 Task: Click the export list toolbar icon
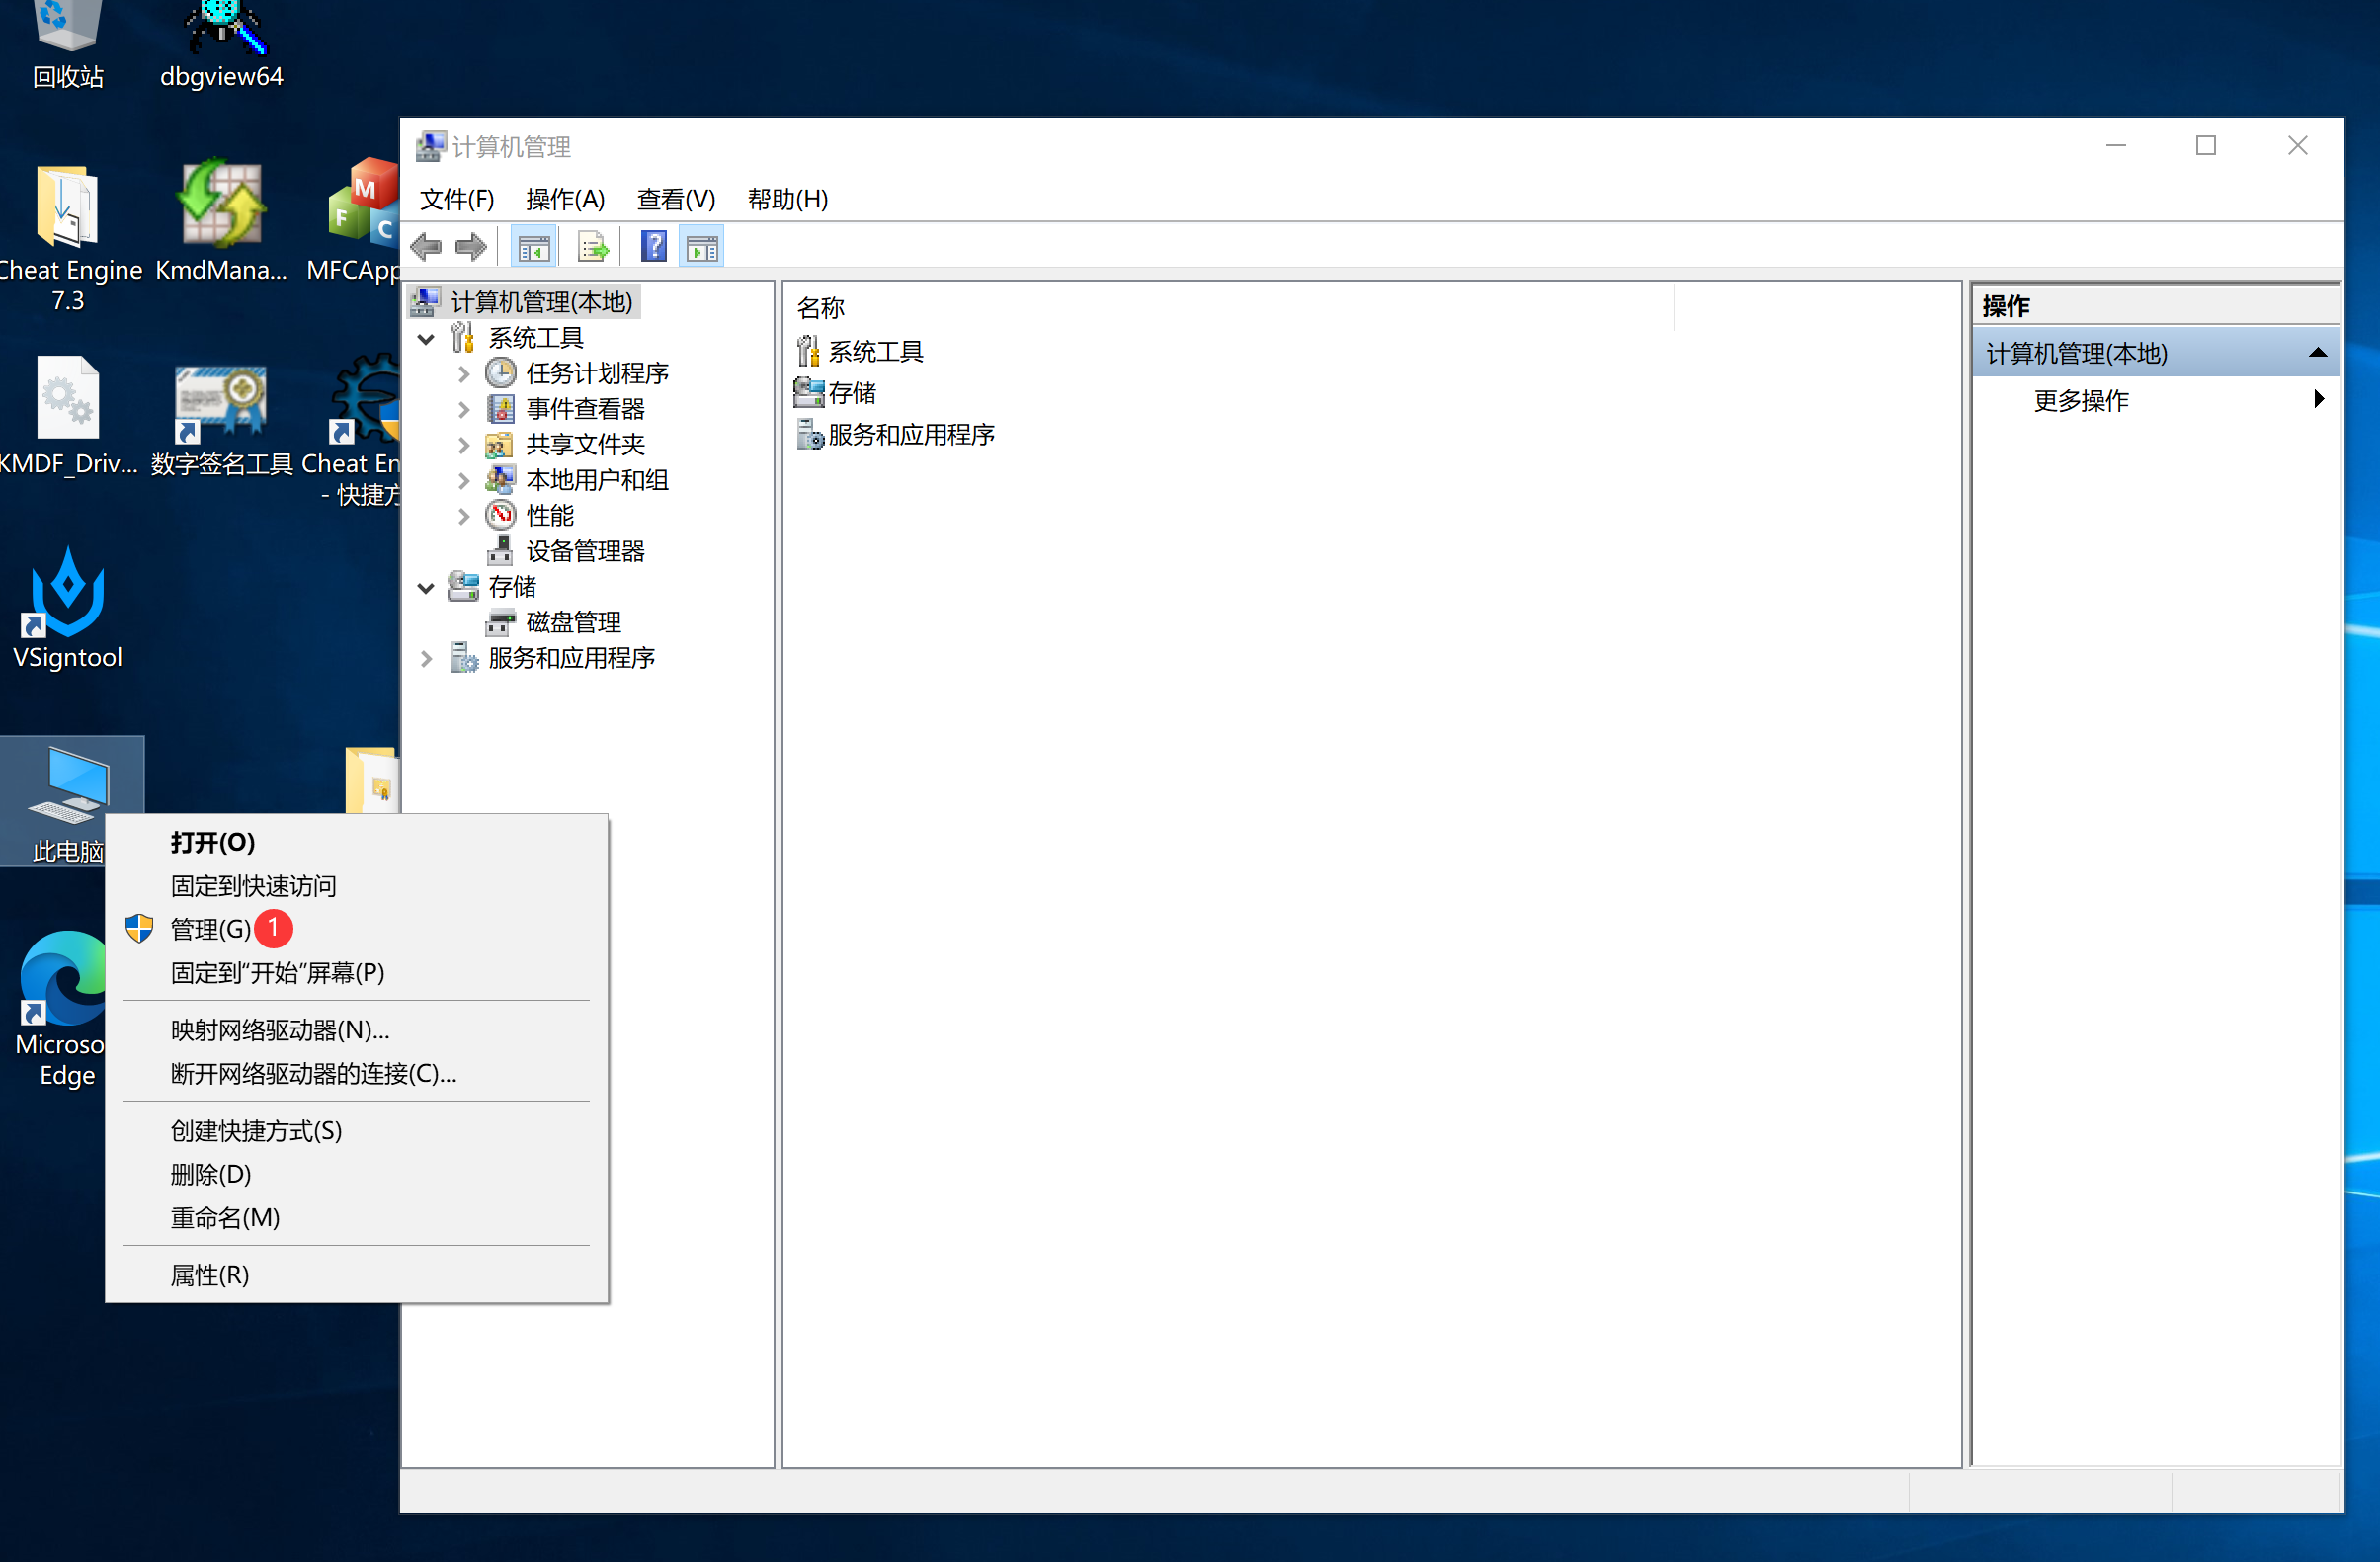click(x=593, y=247)
